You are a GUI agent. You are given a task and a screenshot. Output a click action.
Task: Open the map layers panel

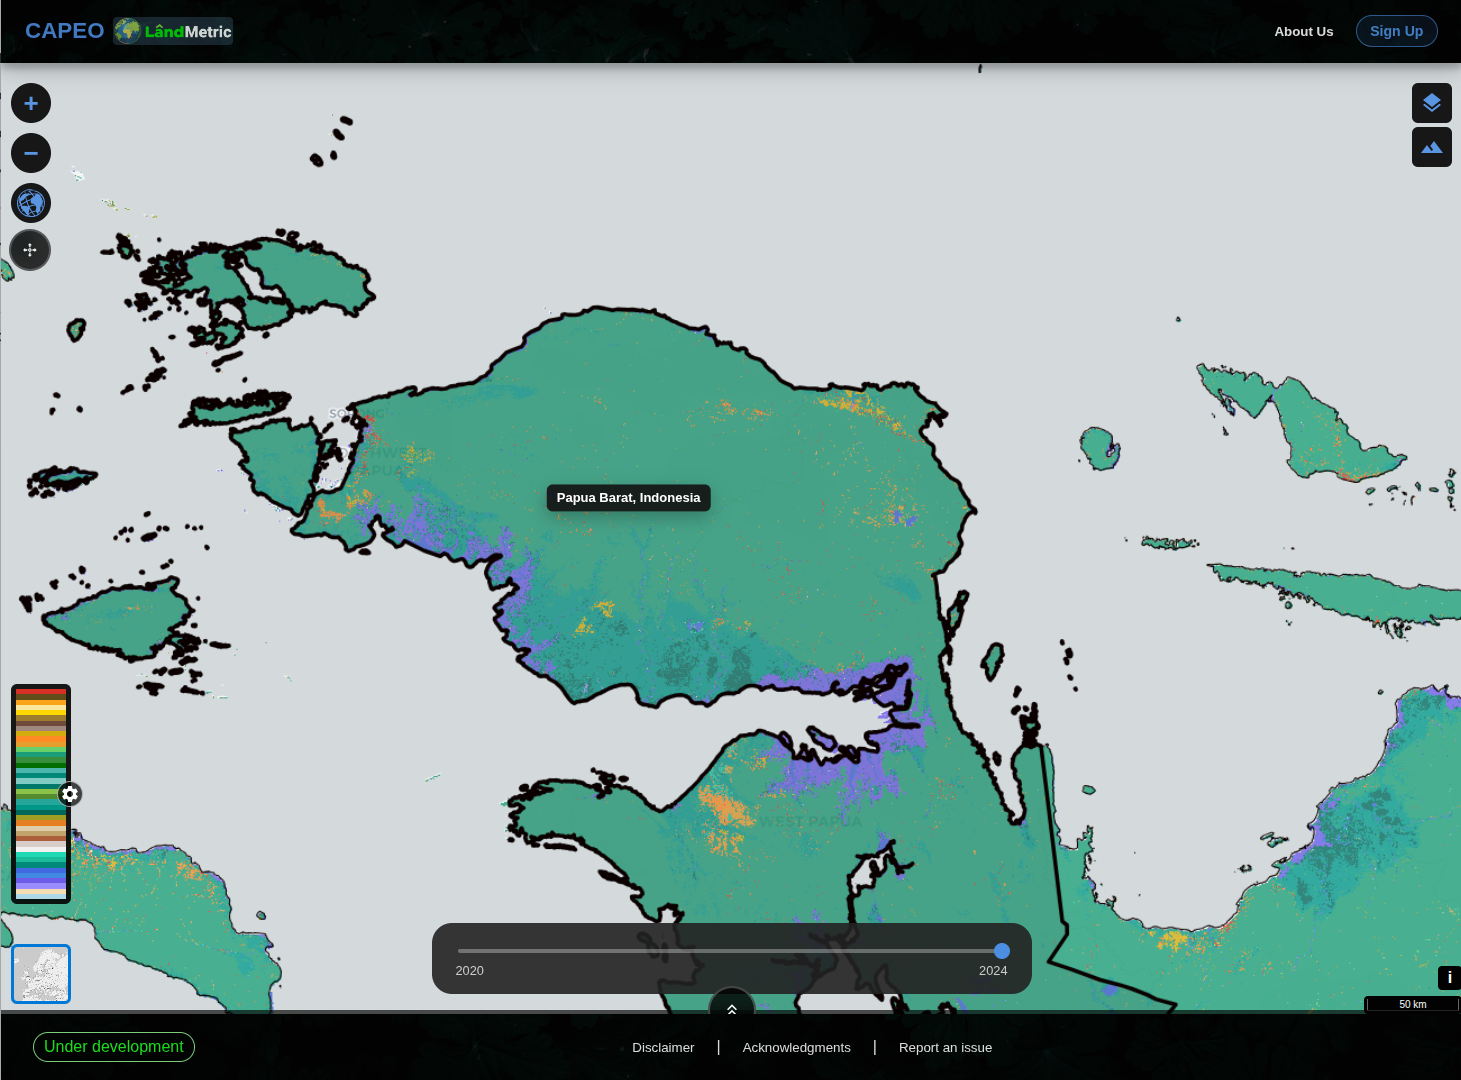coord(1432,103)
